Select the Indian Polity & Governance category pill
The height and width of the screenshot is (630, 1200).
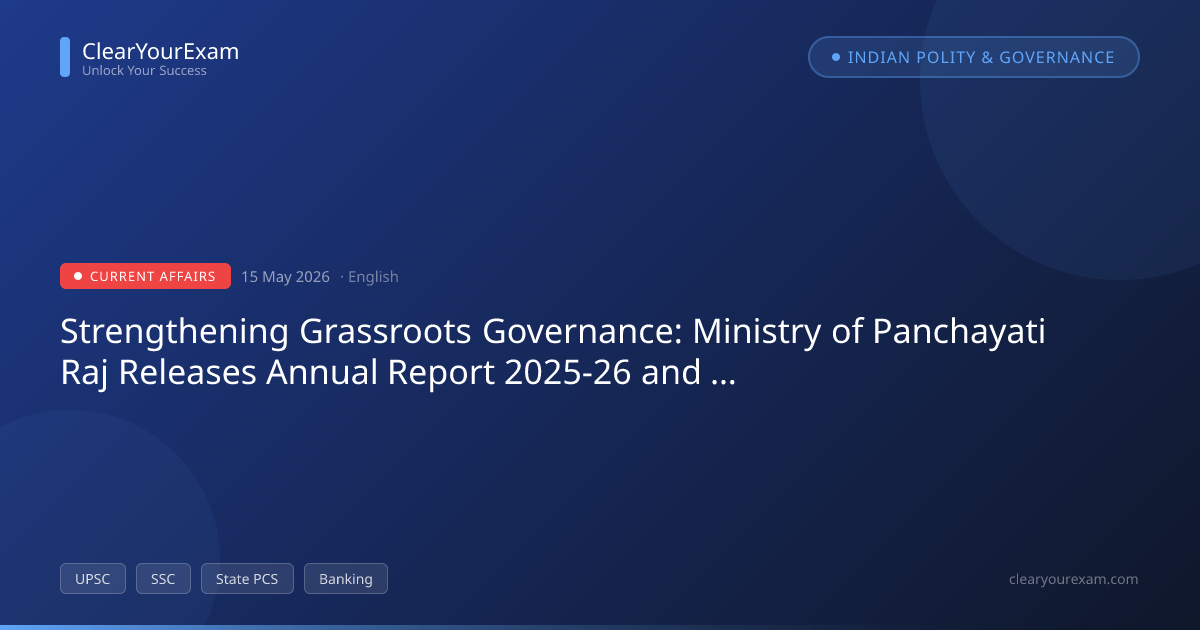click(974, 57)
